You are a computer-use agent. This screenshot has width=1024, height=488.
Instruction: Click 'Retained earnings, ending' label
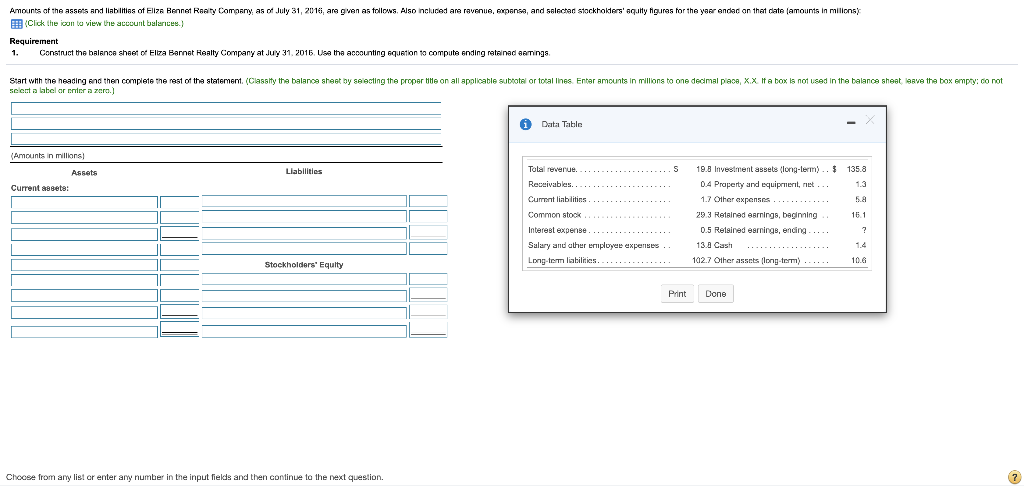pos(760,231)
